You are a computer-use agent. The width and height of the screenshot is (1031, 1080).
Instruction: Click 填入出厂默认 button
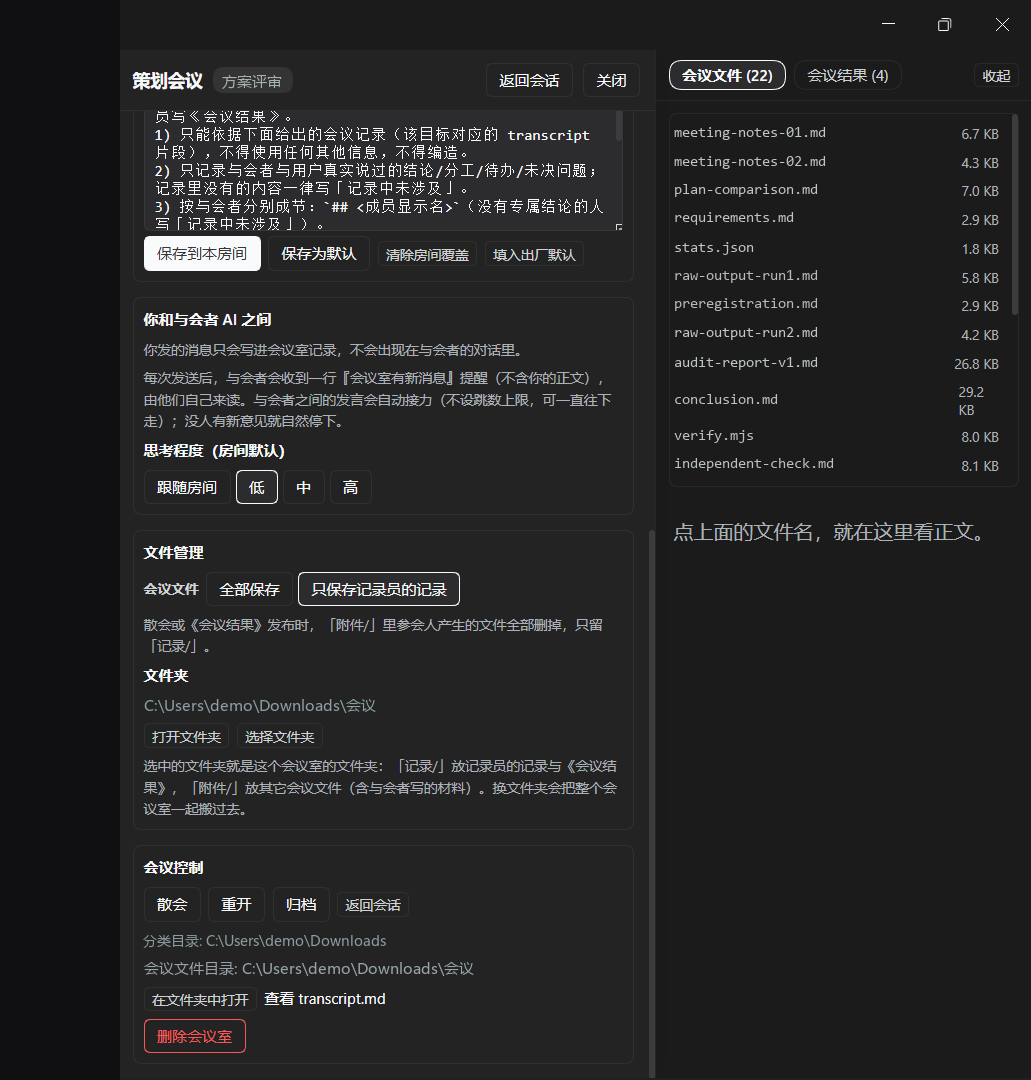pyautogui.click(x=534, y=255)
